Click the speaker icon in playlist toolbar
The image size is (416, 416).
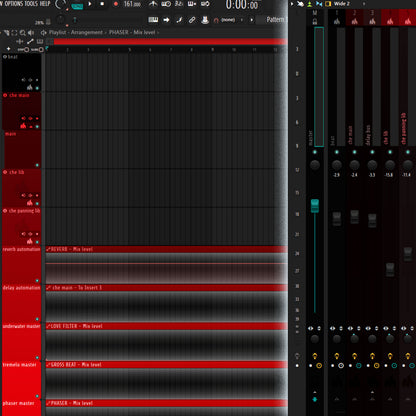pos(31,33)
